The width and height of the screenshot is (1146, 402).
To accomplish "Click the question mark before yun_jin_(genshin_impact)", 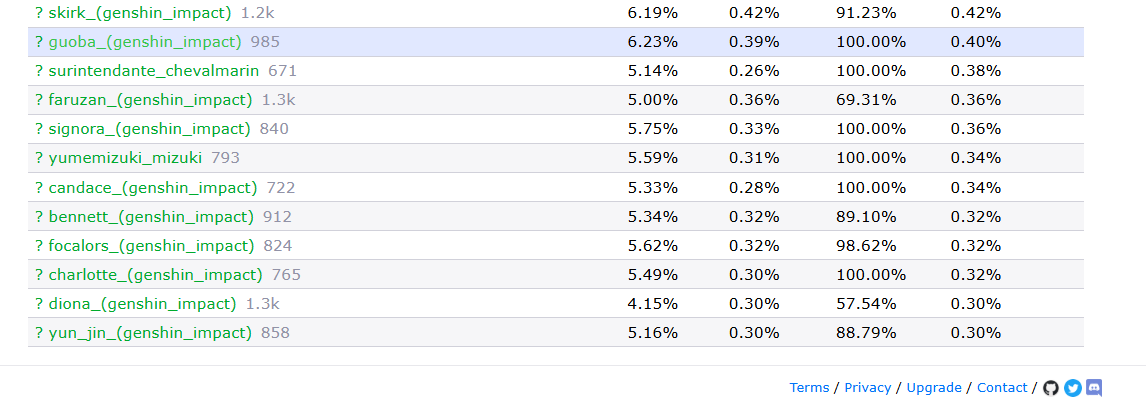I will [39, 333].
